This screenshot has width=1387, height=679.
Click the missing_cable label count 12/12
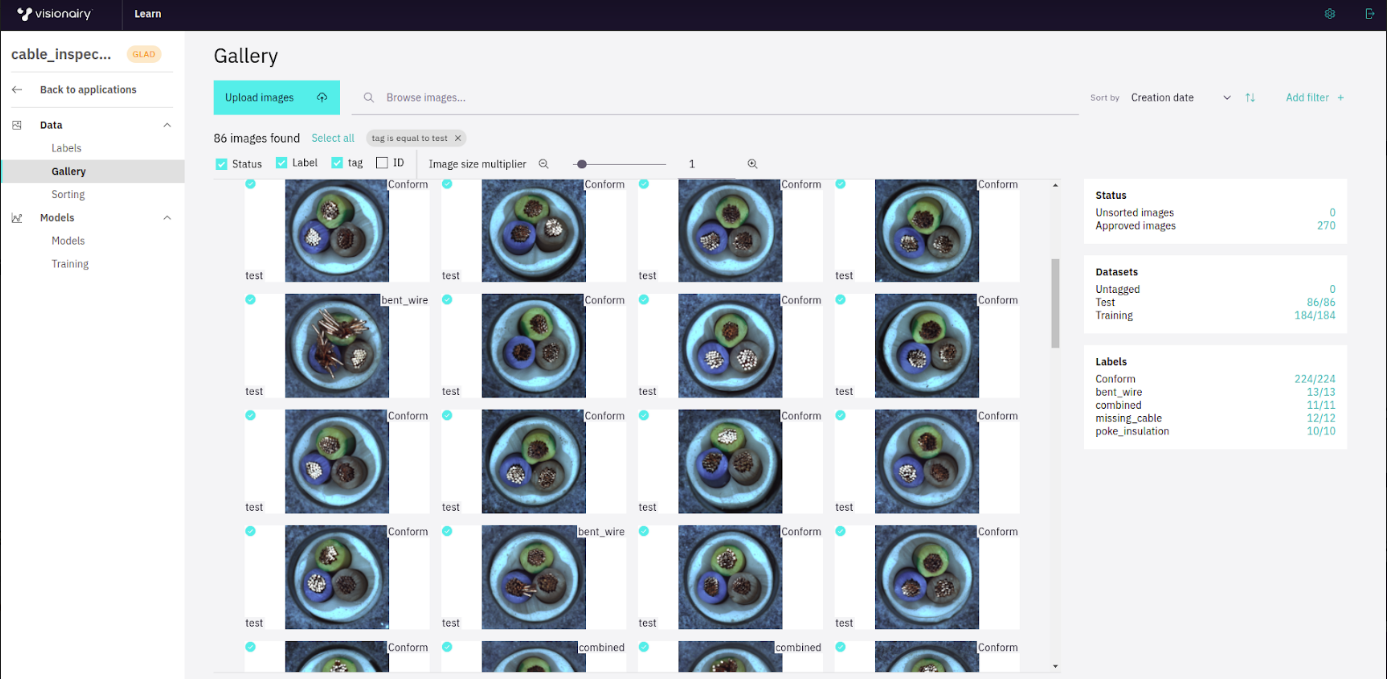[x=1321, y=418]
